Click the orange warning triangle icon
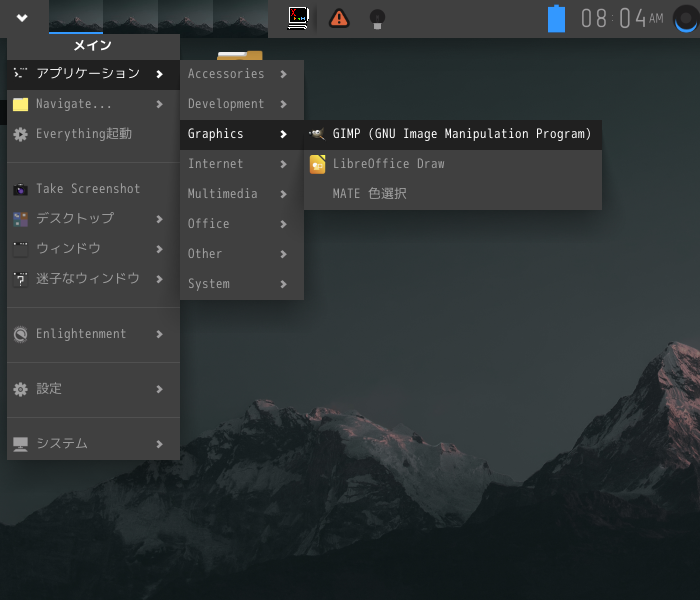This screenshot has height=600, width=700. pyautogui.click(x=339, y=18)
